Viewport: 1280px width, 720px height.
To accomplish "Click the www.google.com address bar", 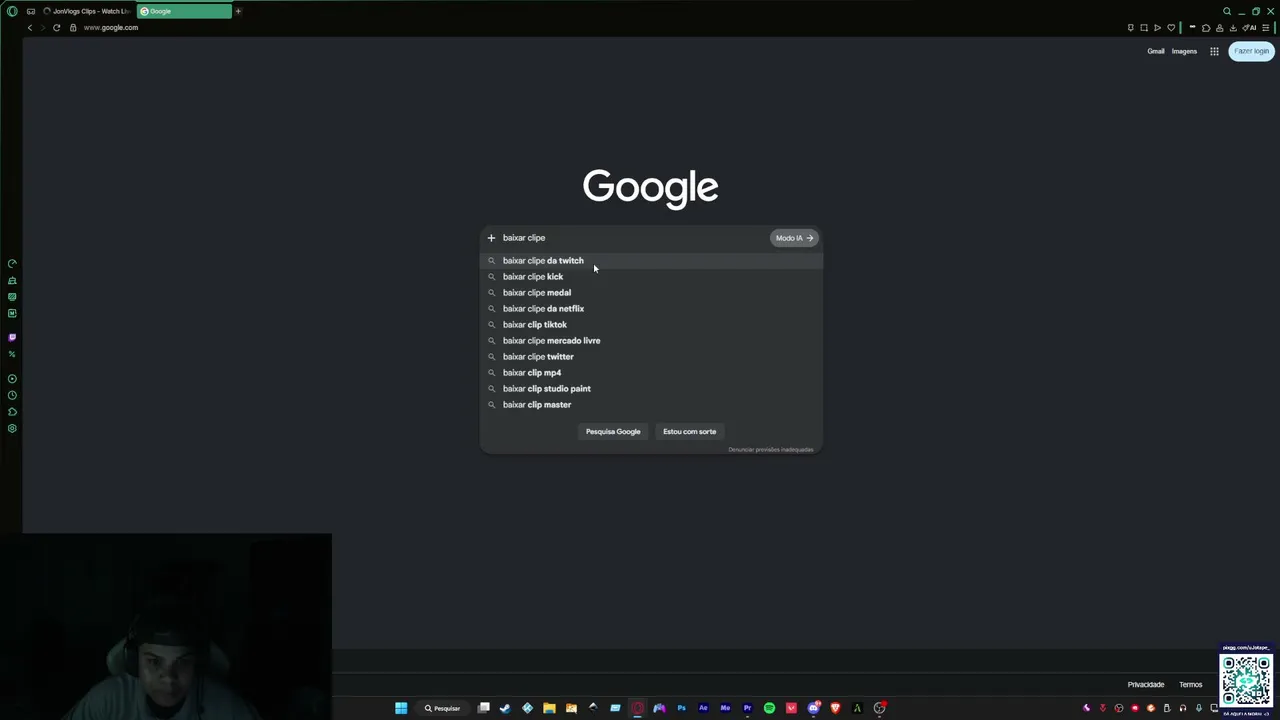I will click(x=110, y=28).
